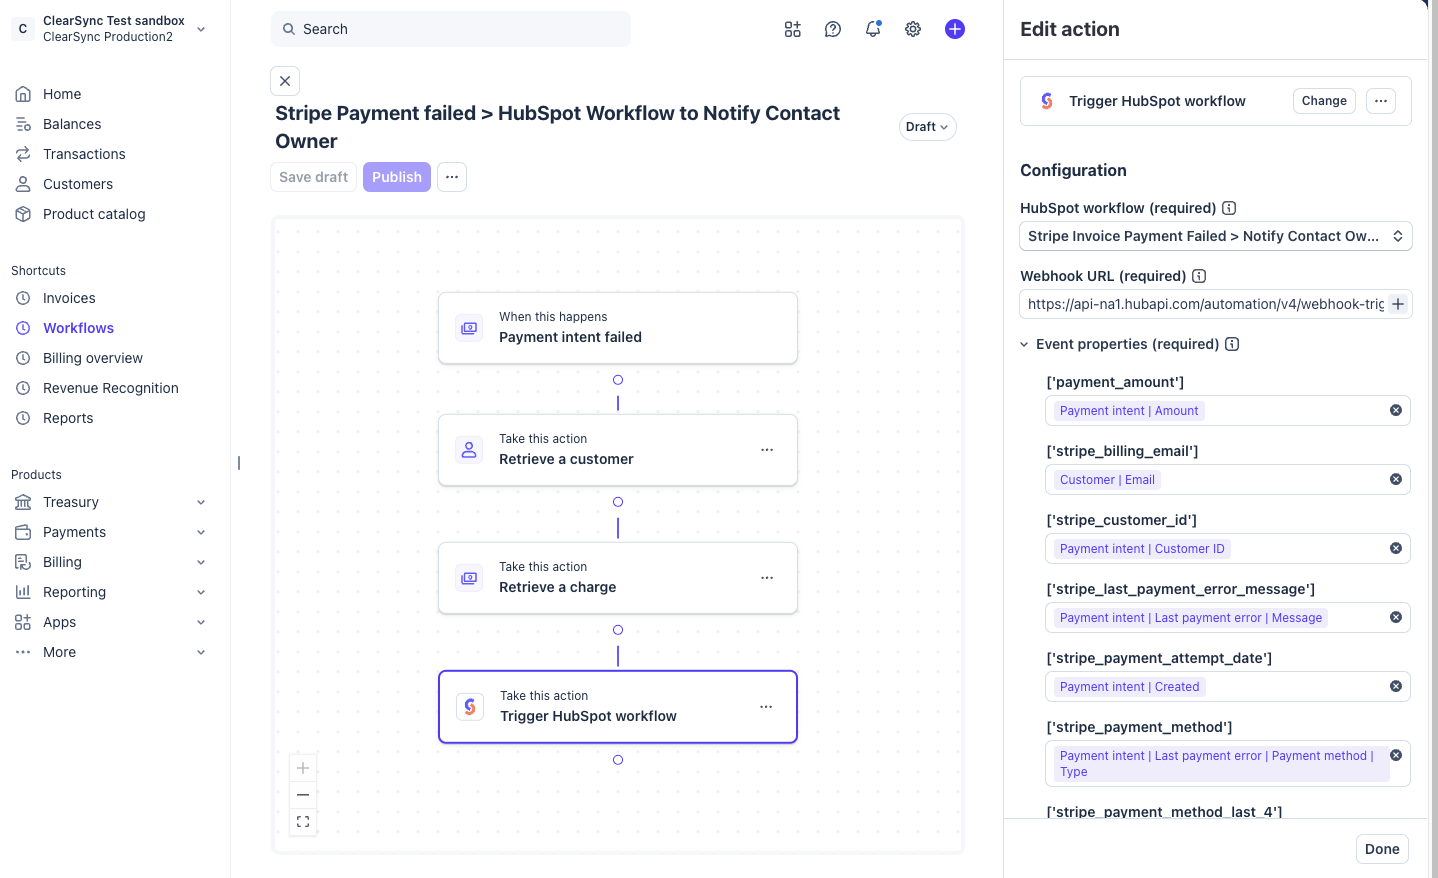The image size is (1438, 878).
Task: Open the apps grid icon in header
Action: 793,29
